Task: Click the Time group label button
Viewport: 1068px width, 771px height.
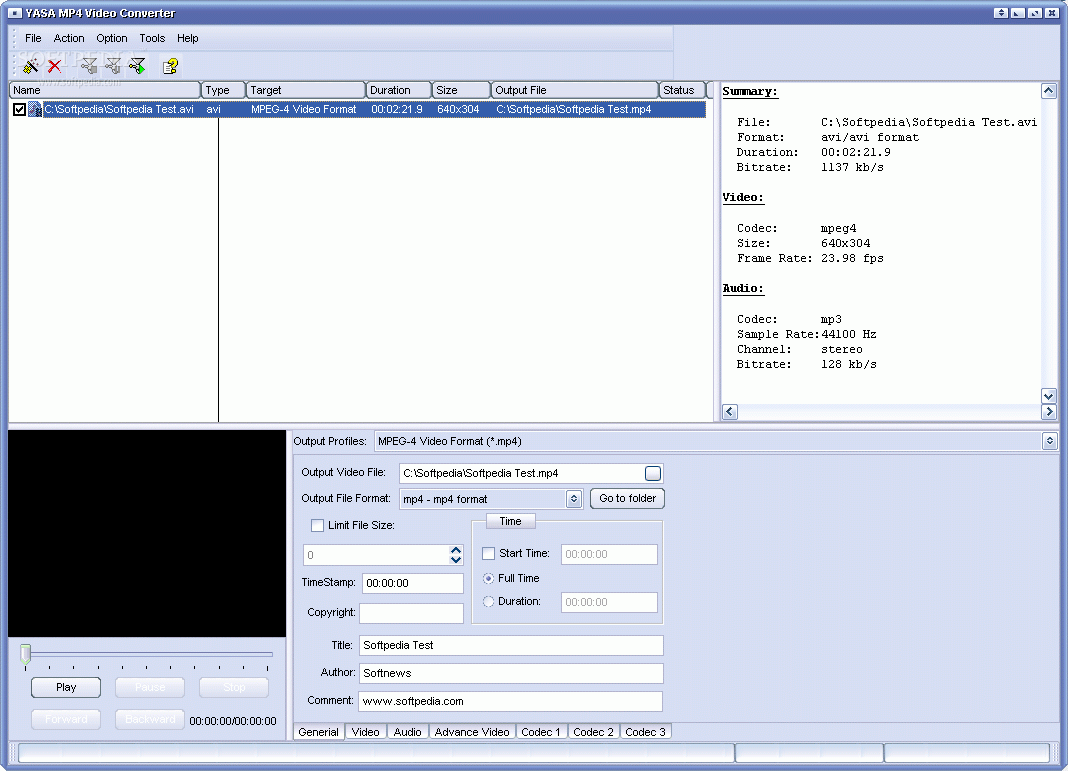Action: coord(510,521)
